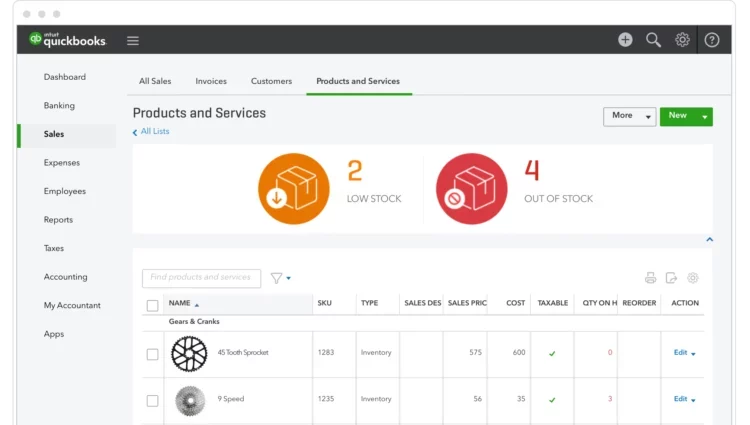This screenshot has height=425, width=750.
Task: Open Apps in the sidebar
Action: click(x=54, y=334)
